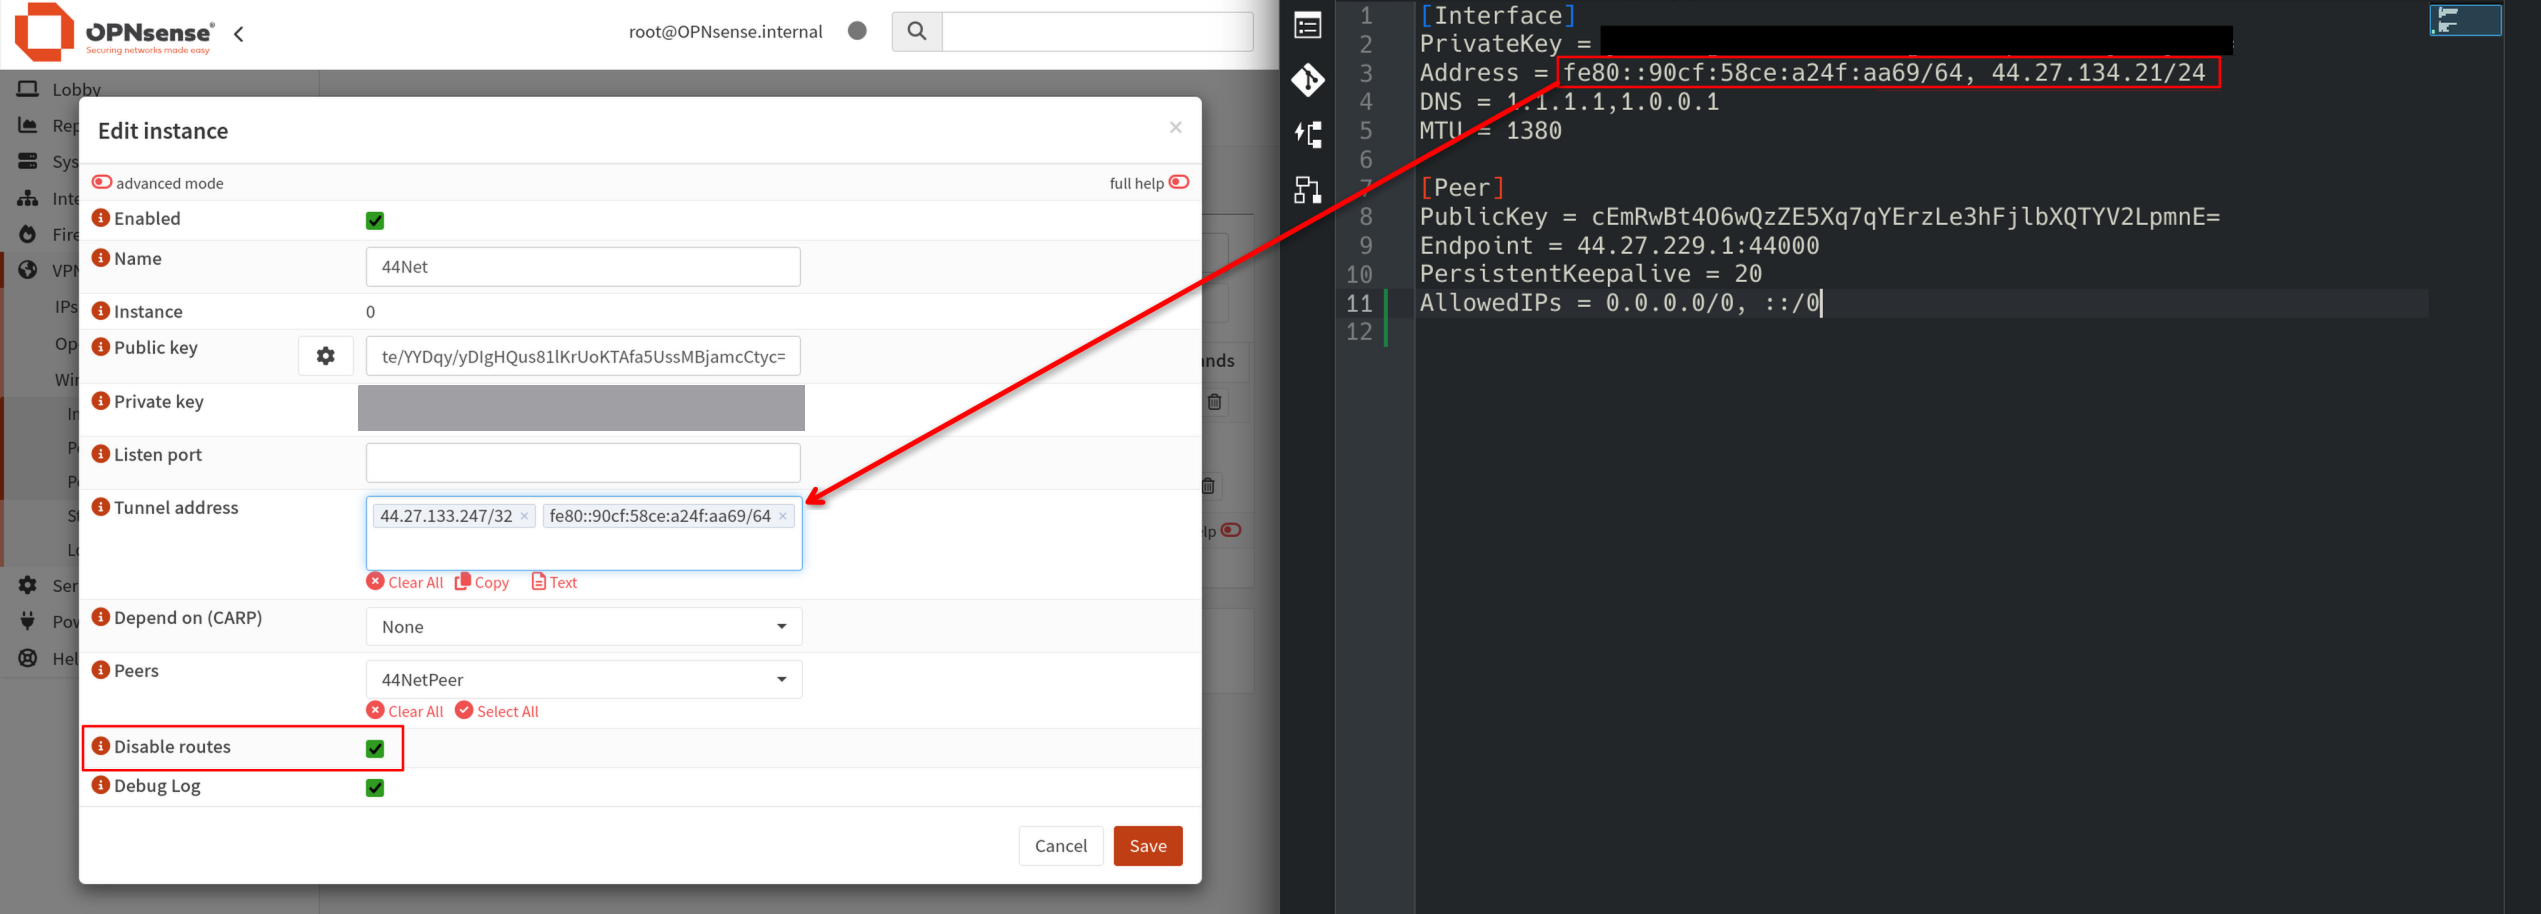Open the System server icon in sidebar
Screen dimensions: 2541x914
pos(28,161)
